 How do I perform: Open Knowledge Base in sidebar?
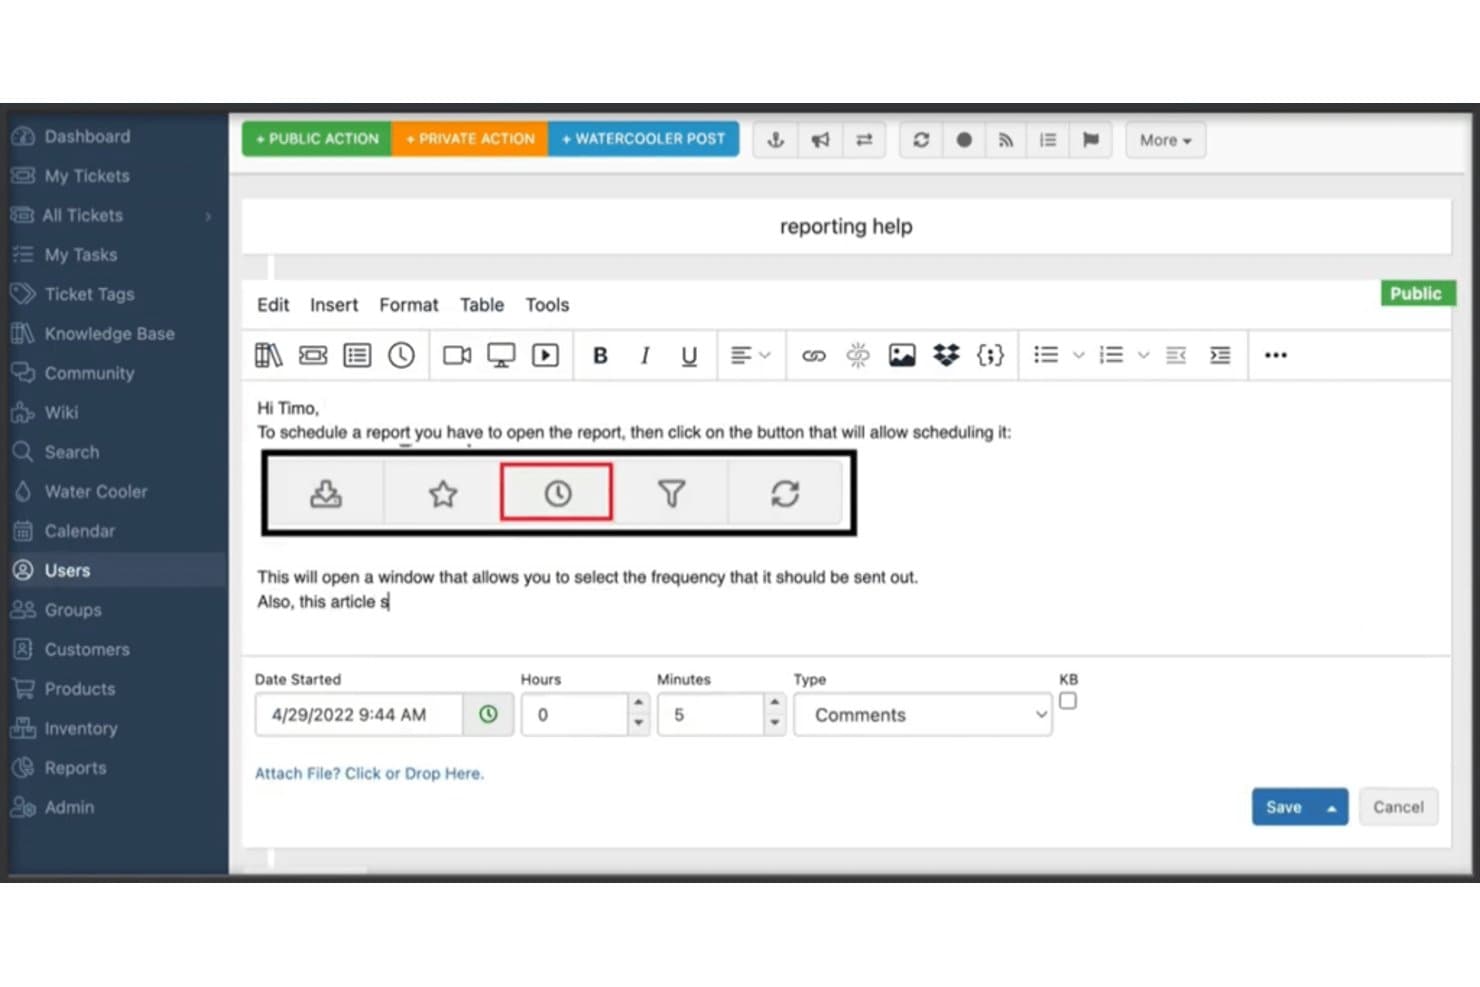110,334
